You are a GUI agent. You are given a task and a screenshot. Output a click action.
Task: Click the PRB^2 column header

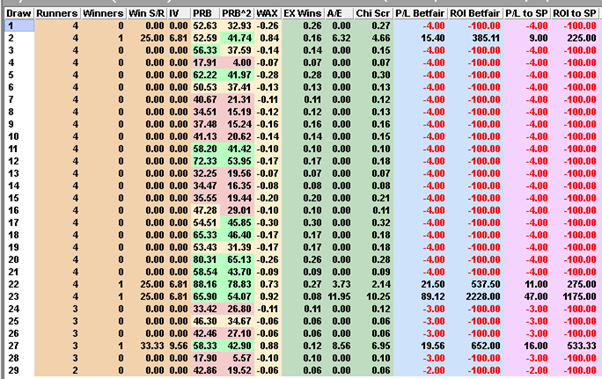[236, 13]
